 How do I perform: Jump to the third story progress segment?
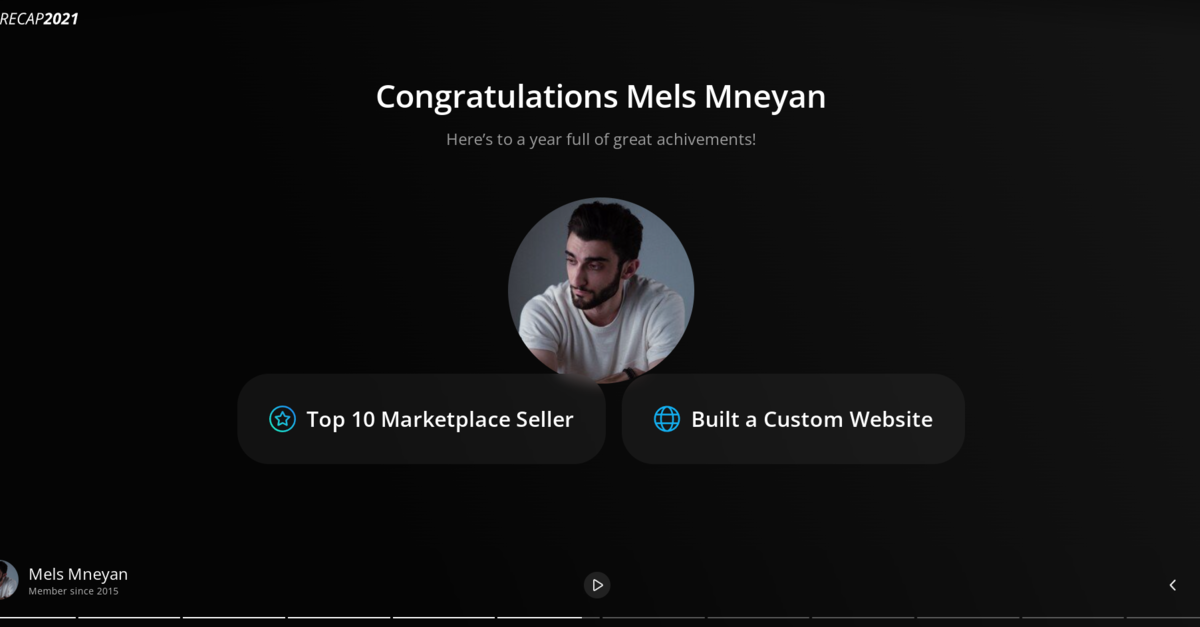(x=235, y=617)
